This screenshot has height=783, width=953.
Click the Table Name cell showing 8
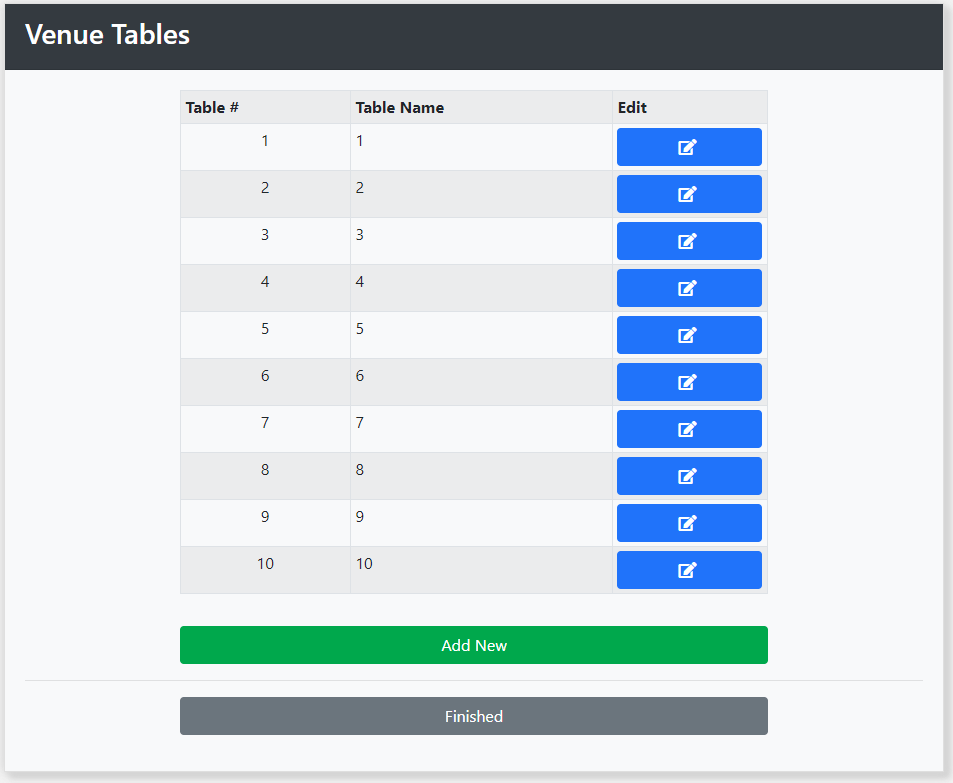(481, 476)
